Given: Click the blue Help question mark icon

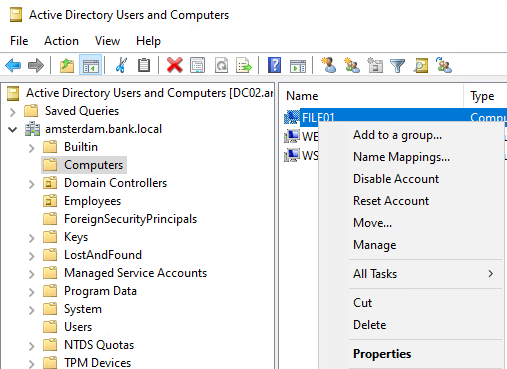Looking at the screenshot, I should pos(274,65).
